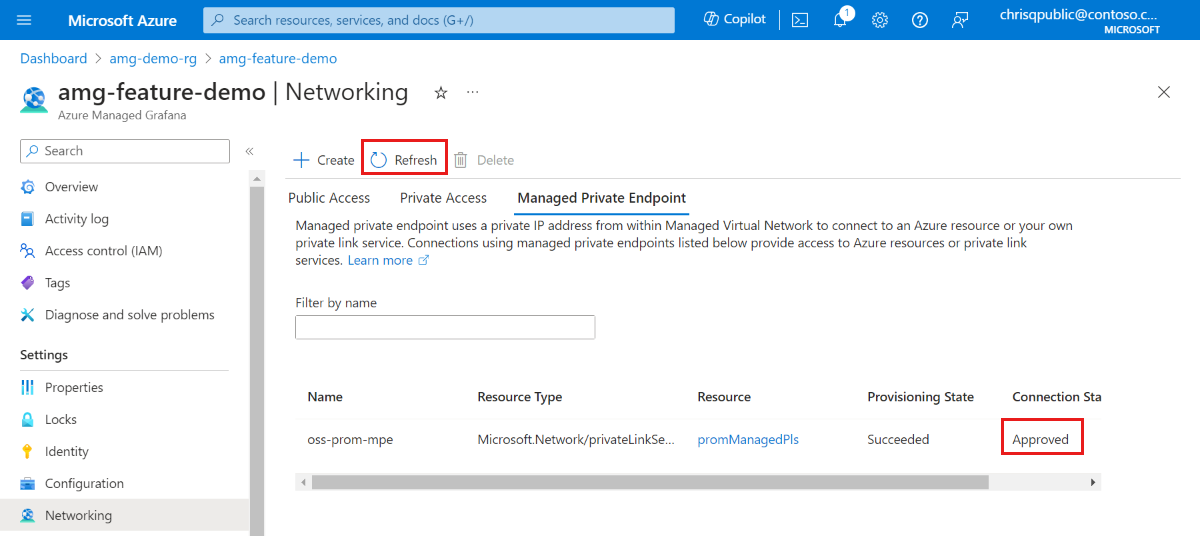Open the more options ellipsis by the title
Image resolution: width=1200 pixels, height=536 pixels.
(473, 92)
